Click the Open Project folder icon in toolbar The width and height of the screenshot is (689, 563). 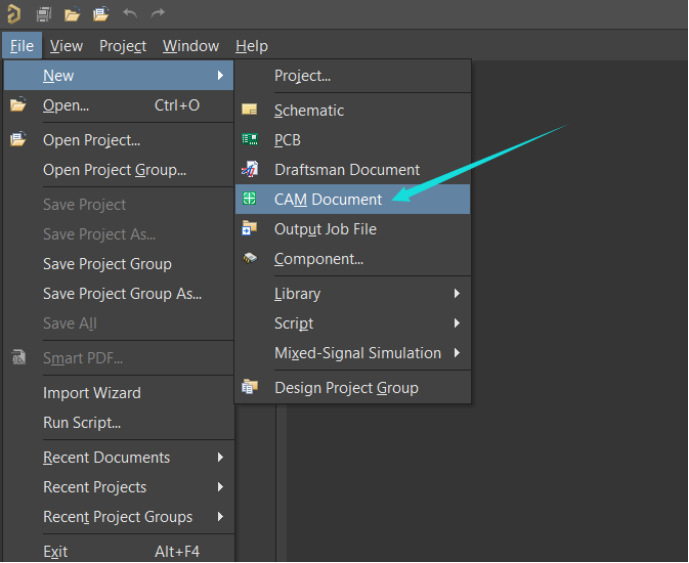[101, 14]
